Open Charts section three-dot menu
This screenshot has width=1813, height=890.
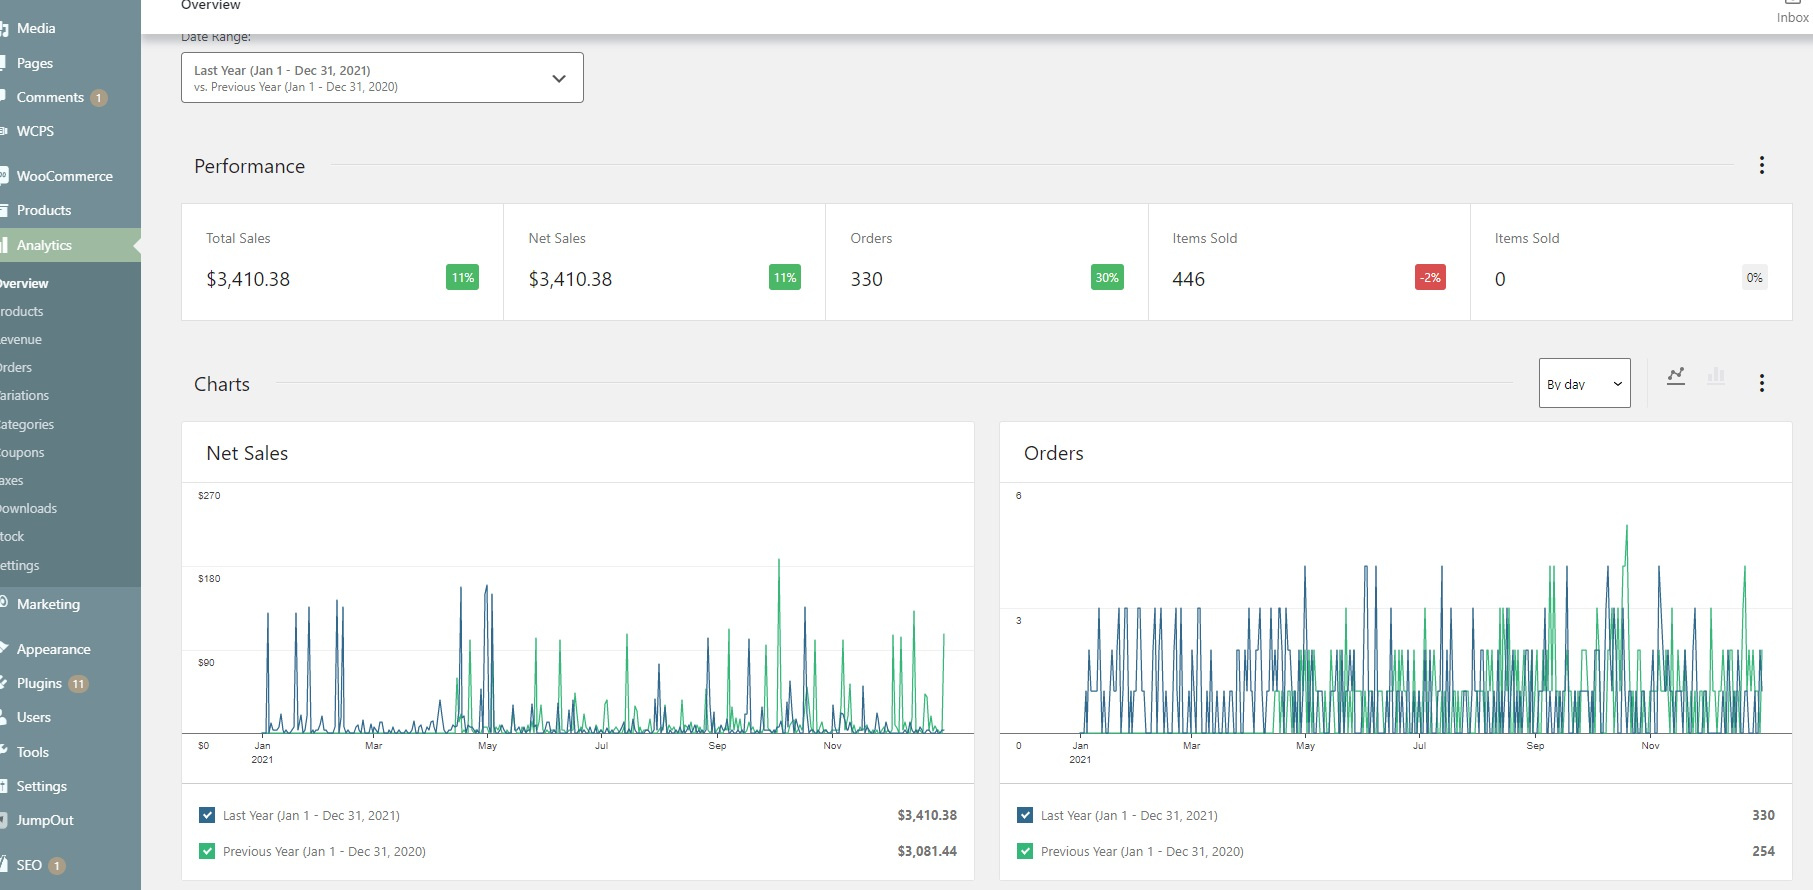coord(1761,383)
